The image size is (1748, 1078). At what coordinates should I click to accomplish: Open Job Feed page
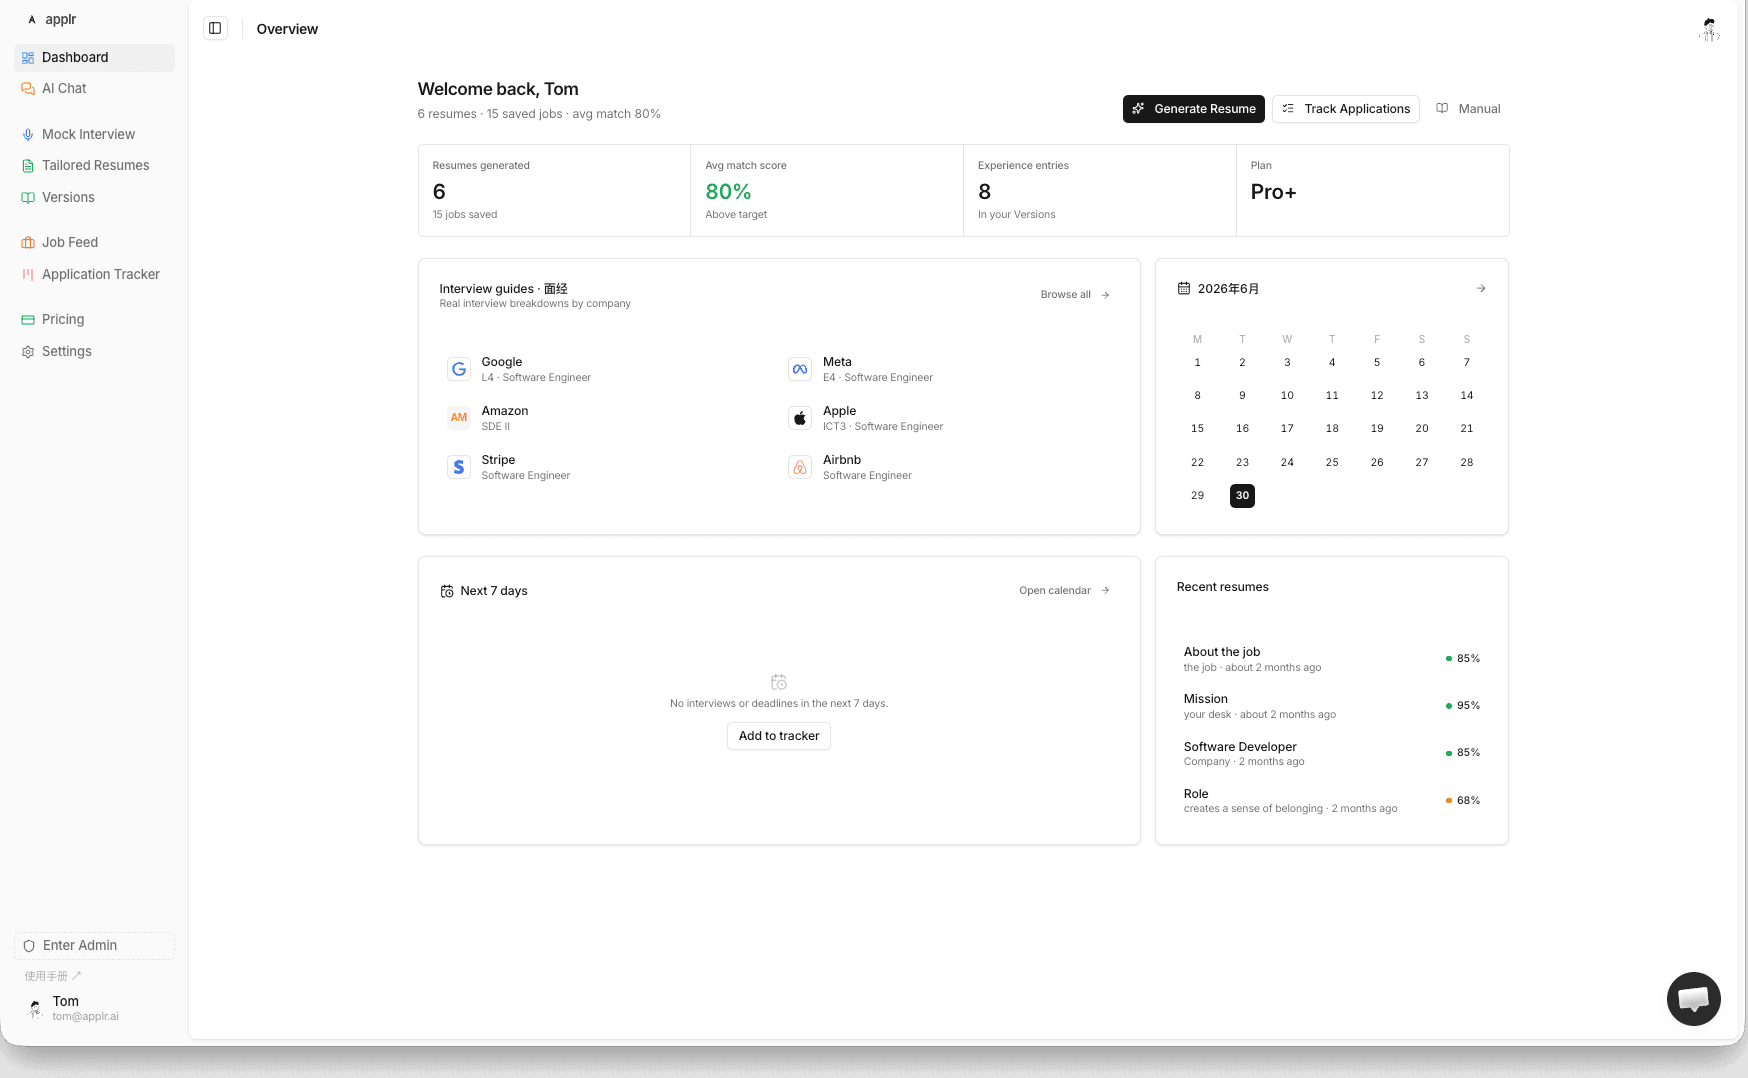click(94, 243)
